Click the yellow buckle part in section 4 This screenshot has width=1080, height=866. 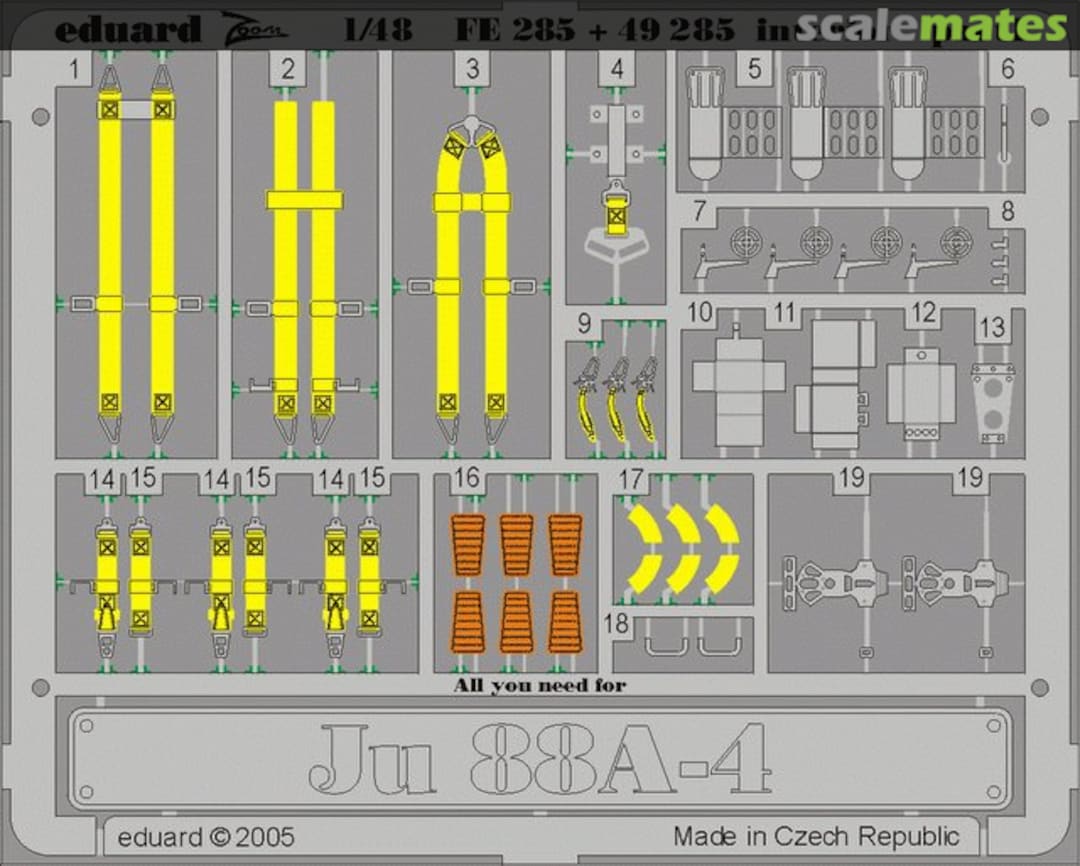point(616,214)
